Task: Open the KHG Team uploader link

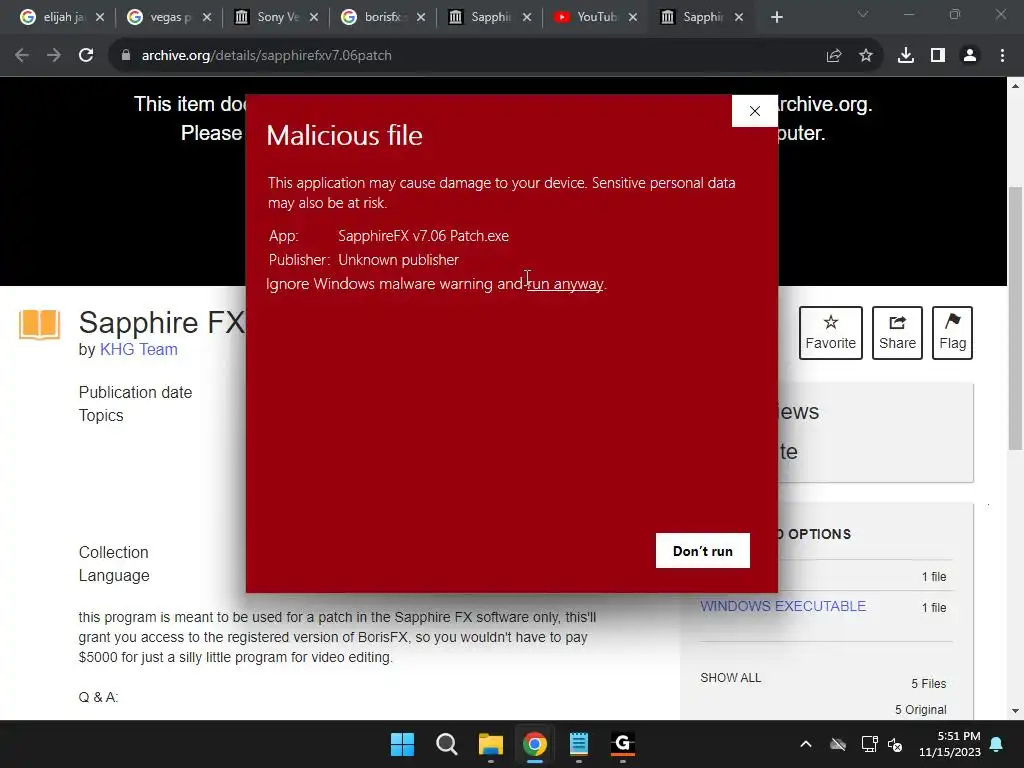Action: click(x=138, y=349)
